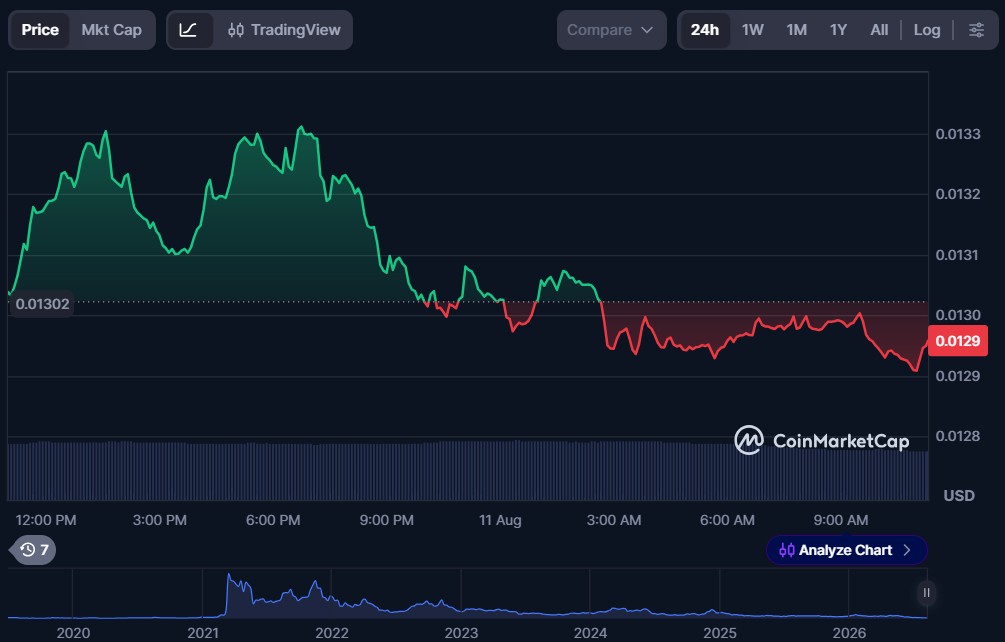1005x642 pixels.
Task: Click the red 0.0129 current price tag
Action: point(958,341)
